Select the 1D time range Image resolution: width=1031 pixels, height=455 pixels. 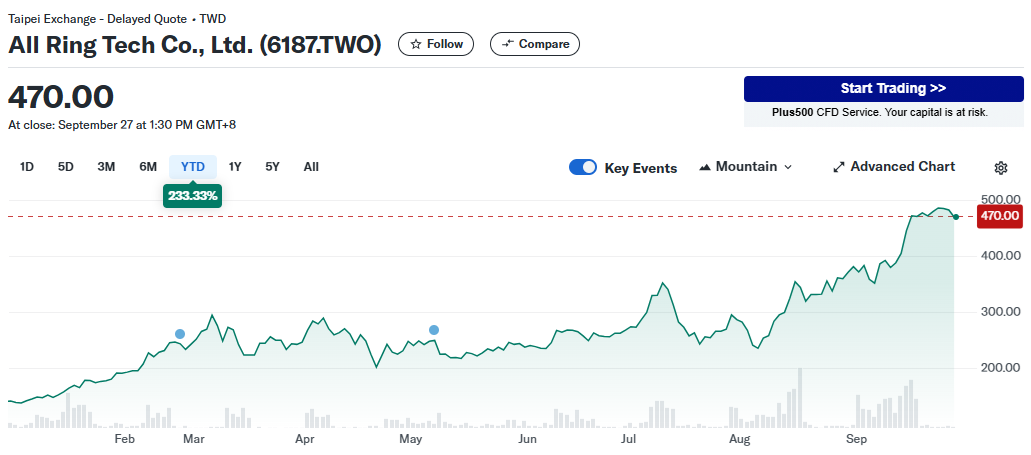click(27, 167)
